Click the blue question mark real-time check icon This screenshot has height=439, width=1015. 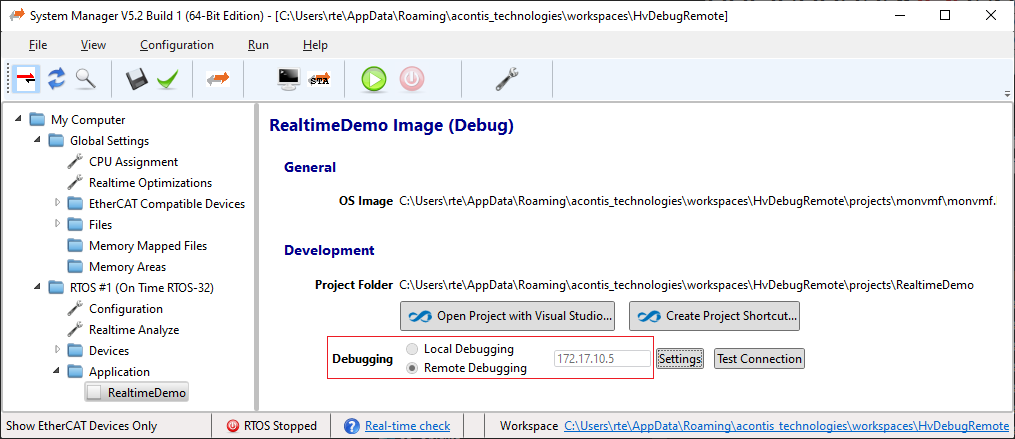[351, 426]
